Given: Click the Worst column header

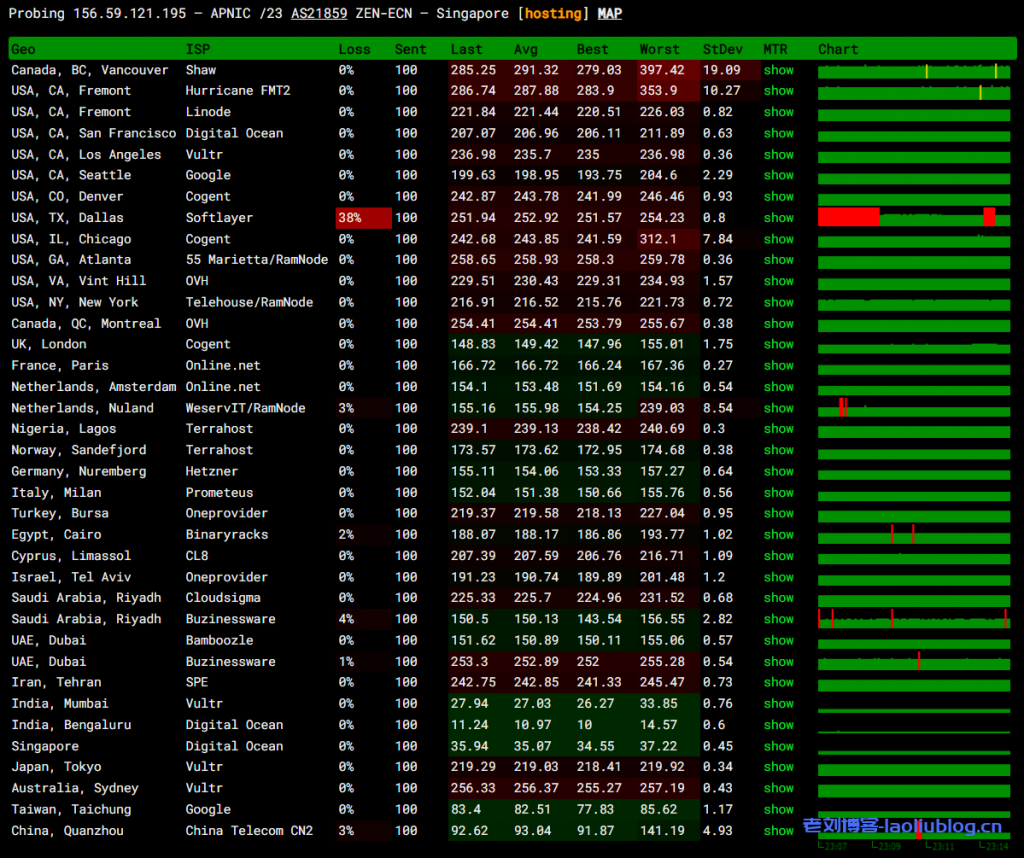Looking at the screenshot, I should (x=659, y=49).
